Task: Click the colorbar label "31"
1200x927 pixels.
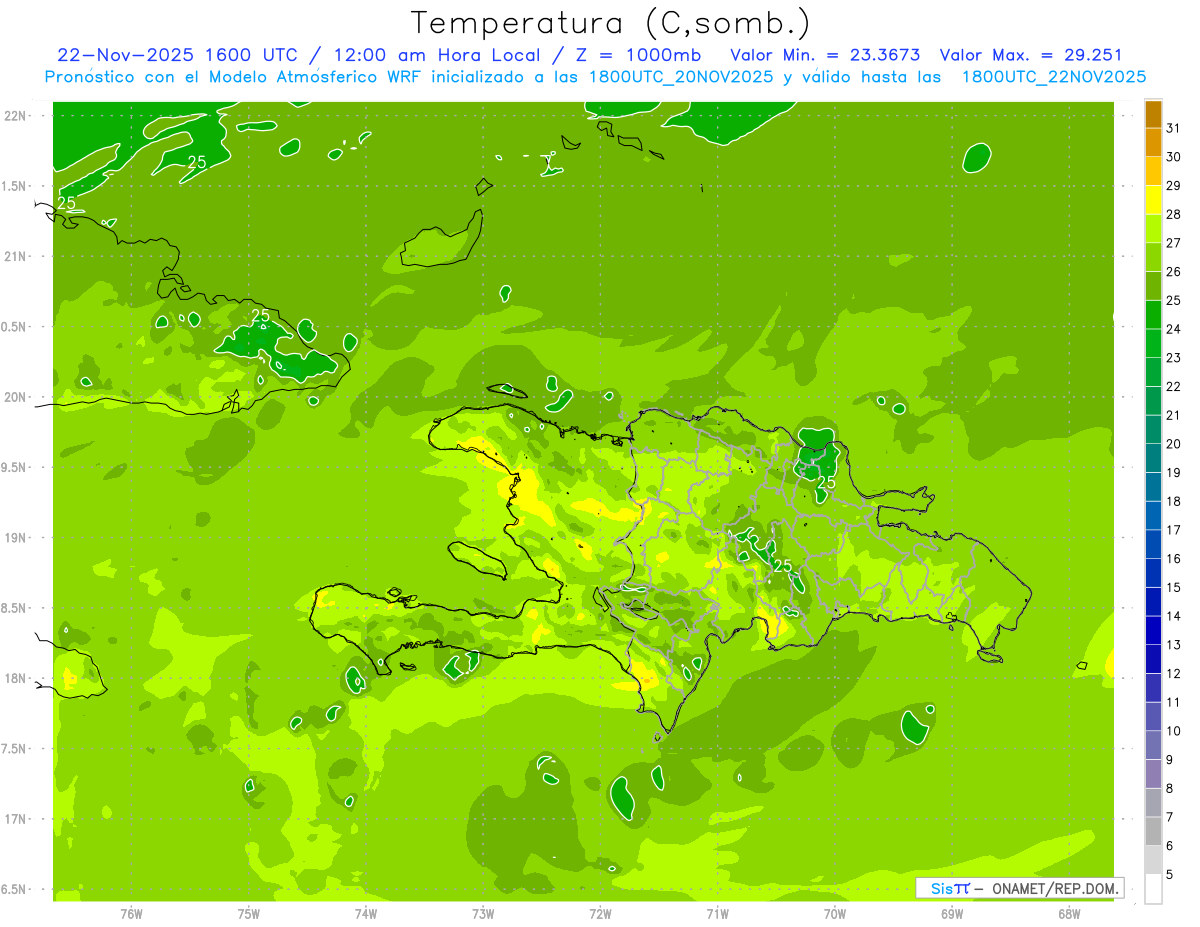Action: [1173, 128]
